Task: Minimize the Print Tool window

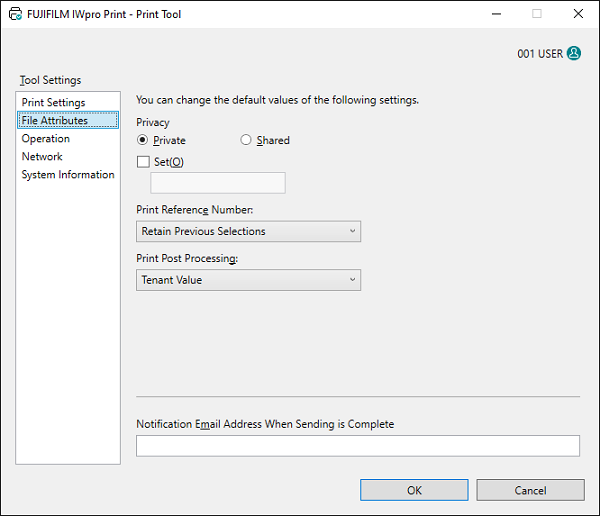Action: pos(490,15)
